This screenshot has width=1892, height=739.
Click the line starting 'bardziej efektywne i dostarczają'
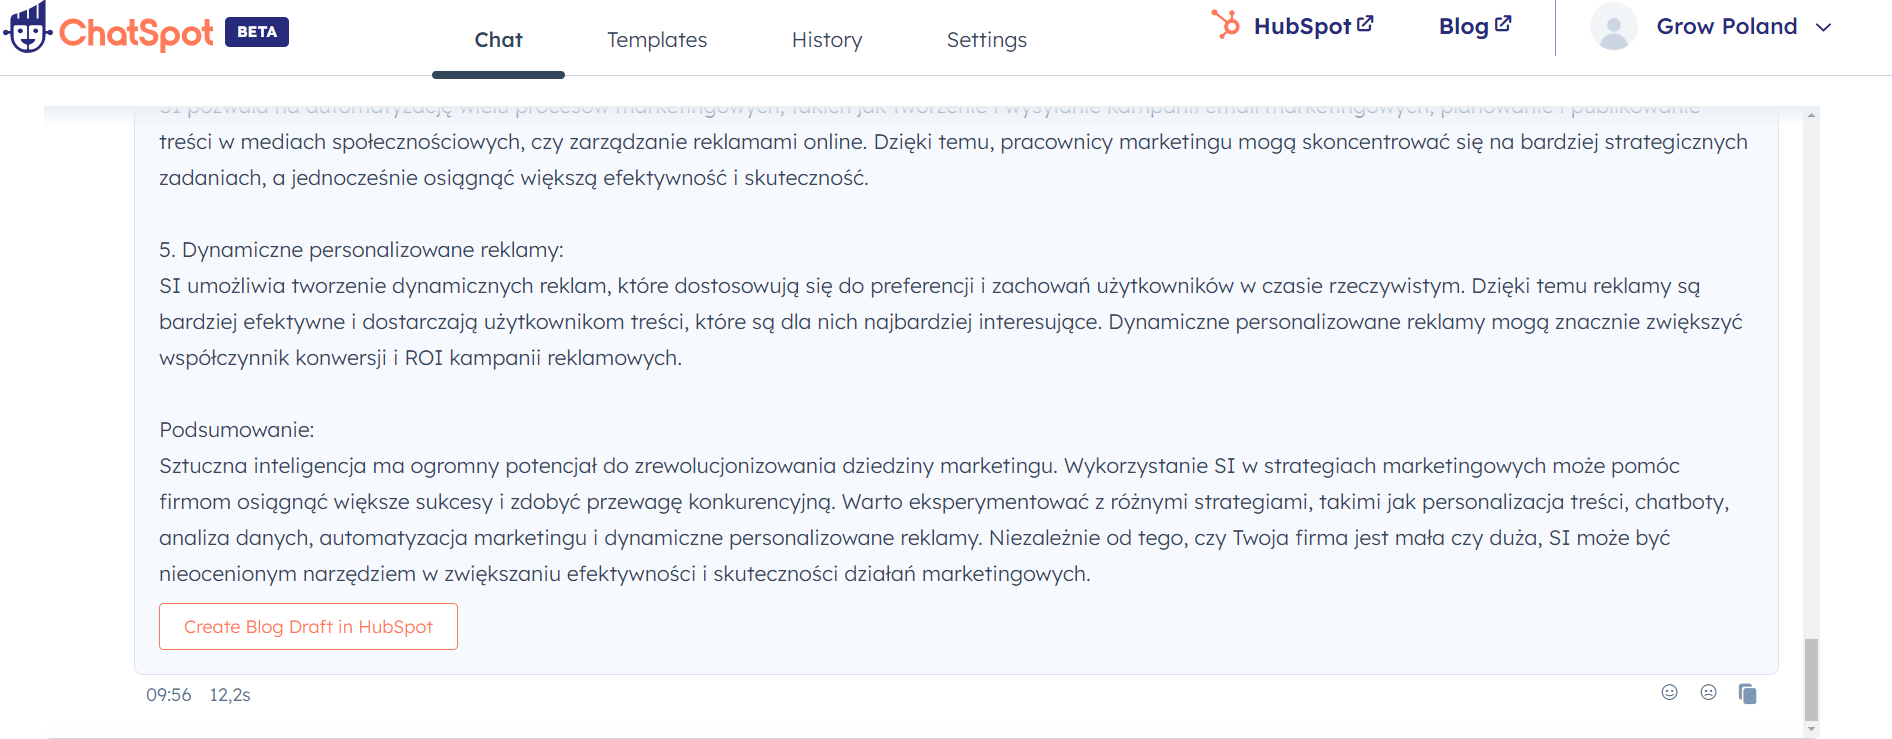coord(950,322)
